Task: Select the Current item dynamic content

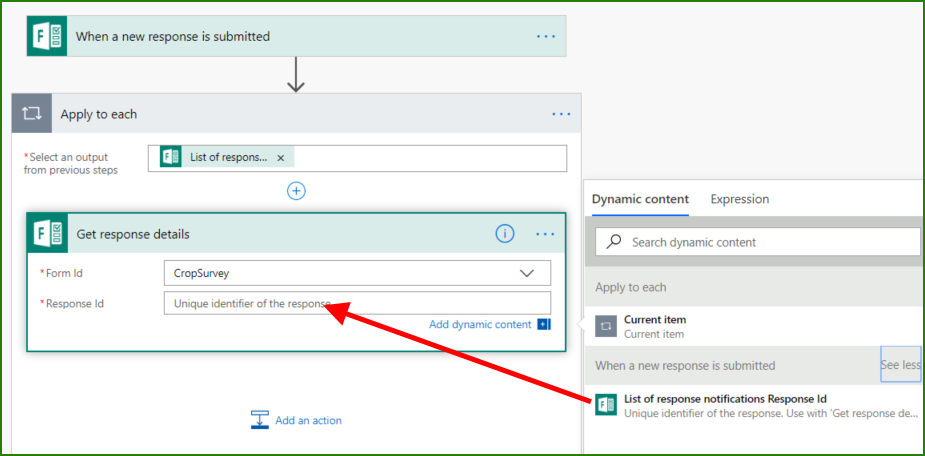Action: point(755,326)
